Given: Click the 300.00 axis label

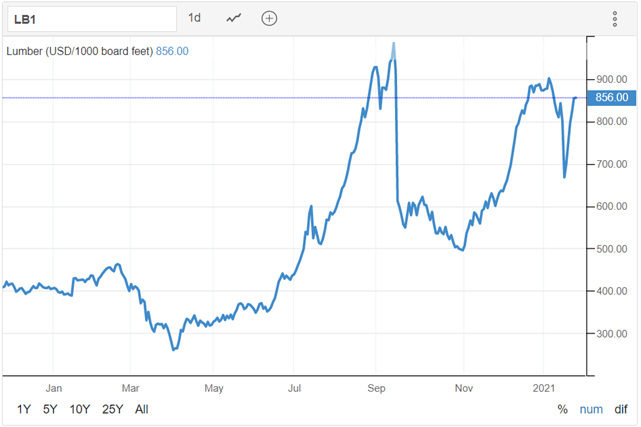Looking at the screenshot, I should pos(612,334).
